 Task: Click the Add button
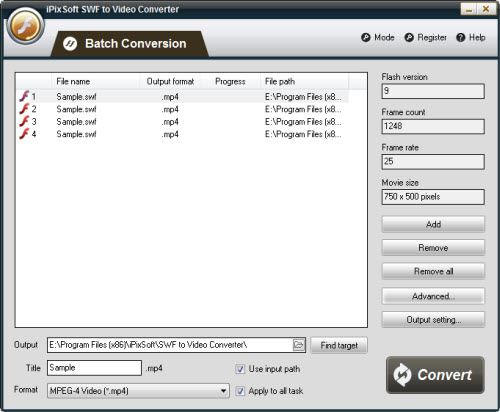pyautogui.click(x=433, y=224)
